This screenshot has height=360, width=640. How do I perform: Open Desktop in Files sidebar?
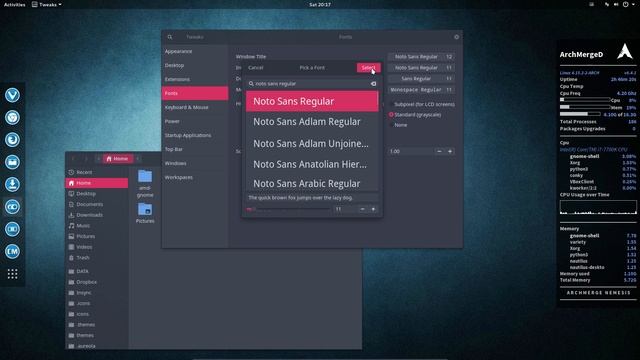point(97,193)
